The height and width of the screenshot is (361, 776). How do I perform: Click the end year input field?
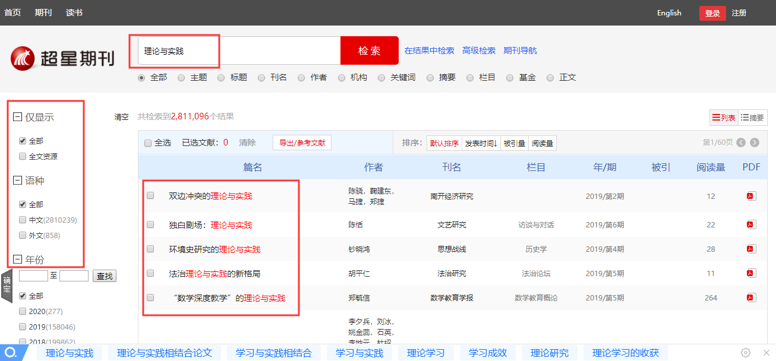click(x=74, y=276)
